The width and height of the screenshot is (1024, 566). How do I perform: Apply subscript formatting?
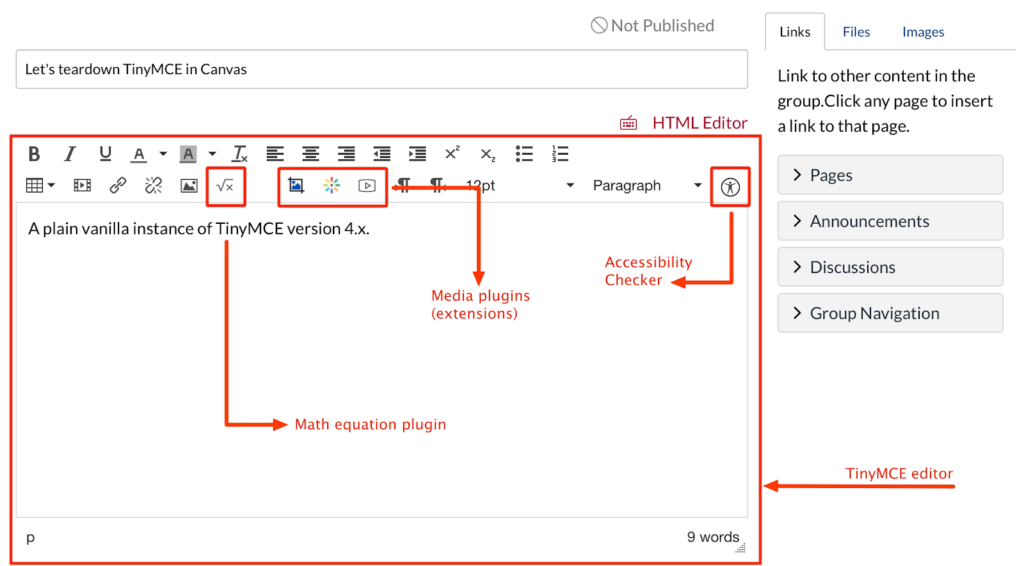coord(488,155)
